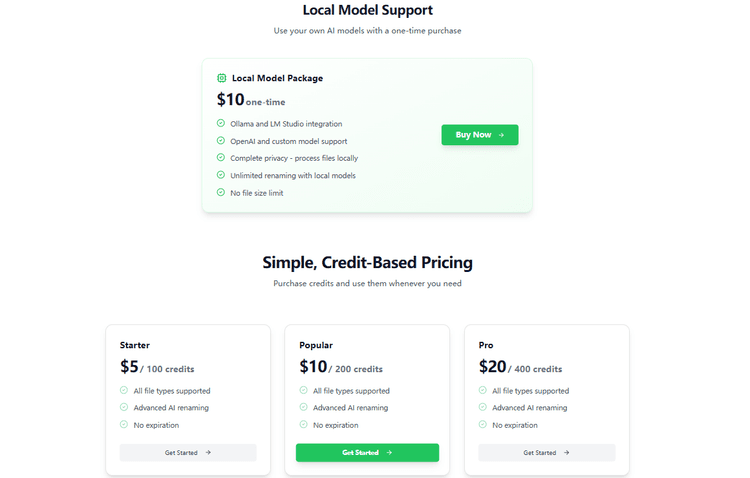Click the green Get Started button for Popular

click(367, 453)
